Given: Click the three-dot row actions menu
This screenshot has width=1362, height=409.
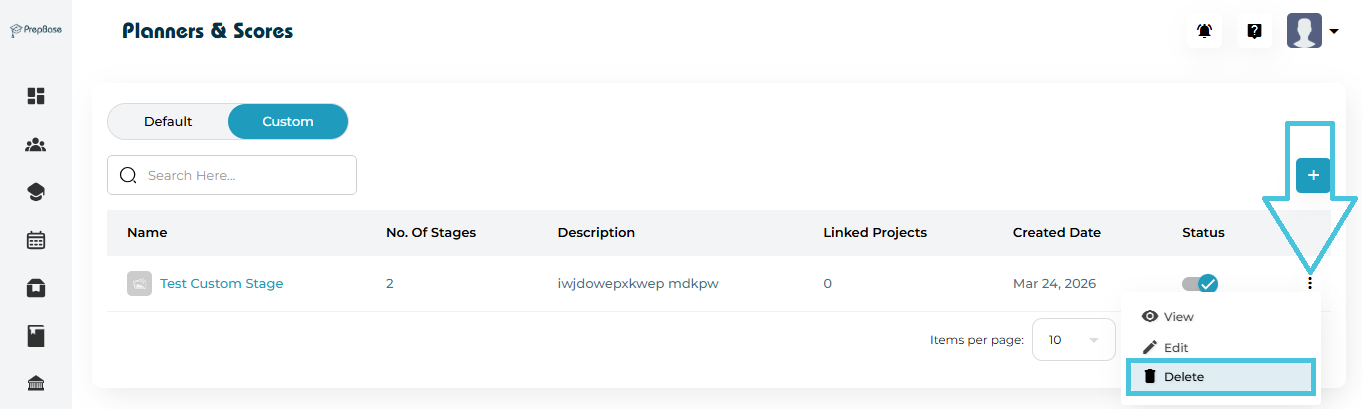Looking at the screenshot, I should coord(1309,284).
